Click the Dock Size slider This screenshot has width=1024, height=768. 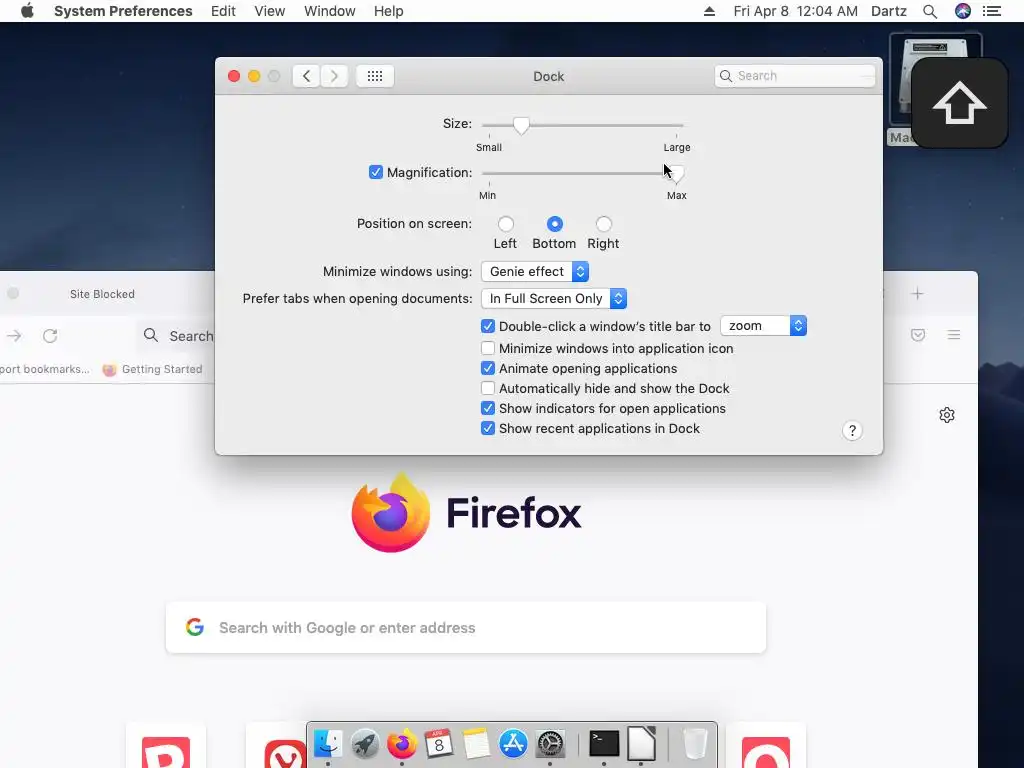(583, 125)
